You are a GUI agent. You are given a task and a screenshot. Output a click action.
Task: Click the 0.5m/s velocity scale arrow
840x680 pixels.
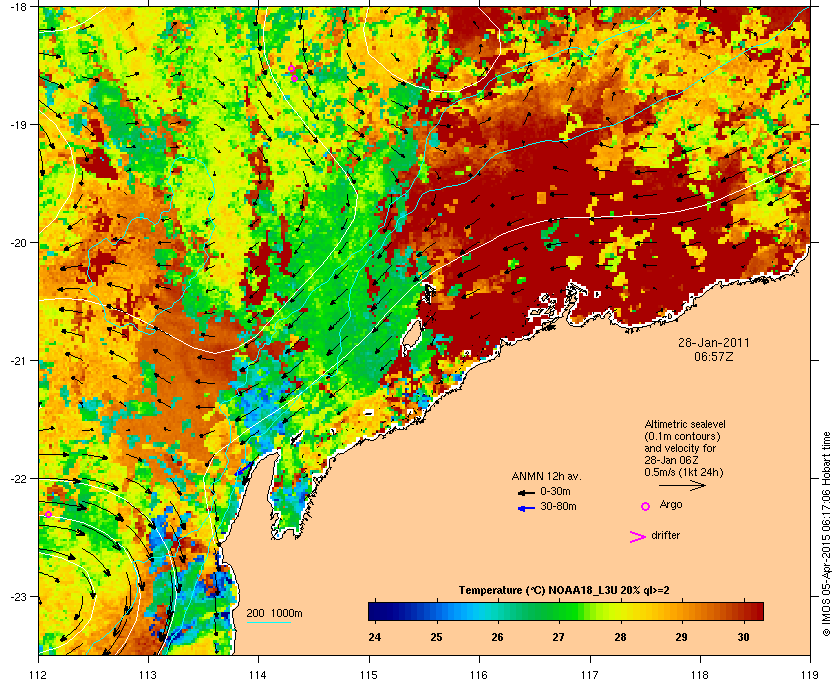click(682, 485)
